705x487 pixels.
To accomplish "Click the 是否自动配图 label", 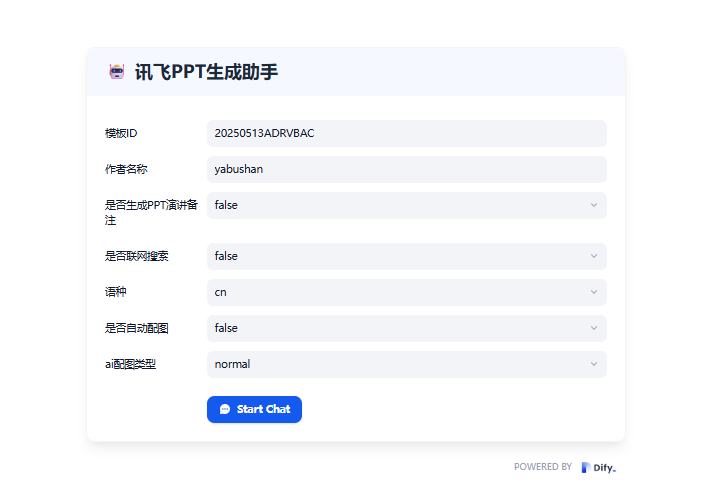I will pos(137,328).
